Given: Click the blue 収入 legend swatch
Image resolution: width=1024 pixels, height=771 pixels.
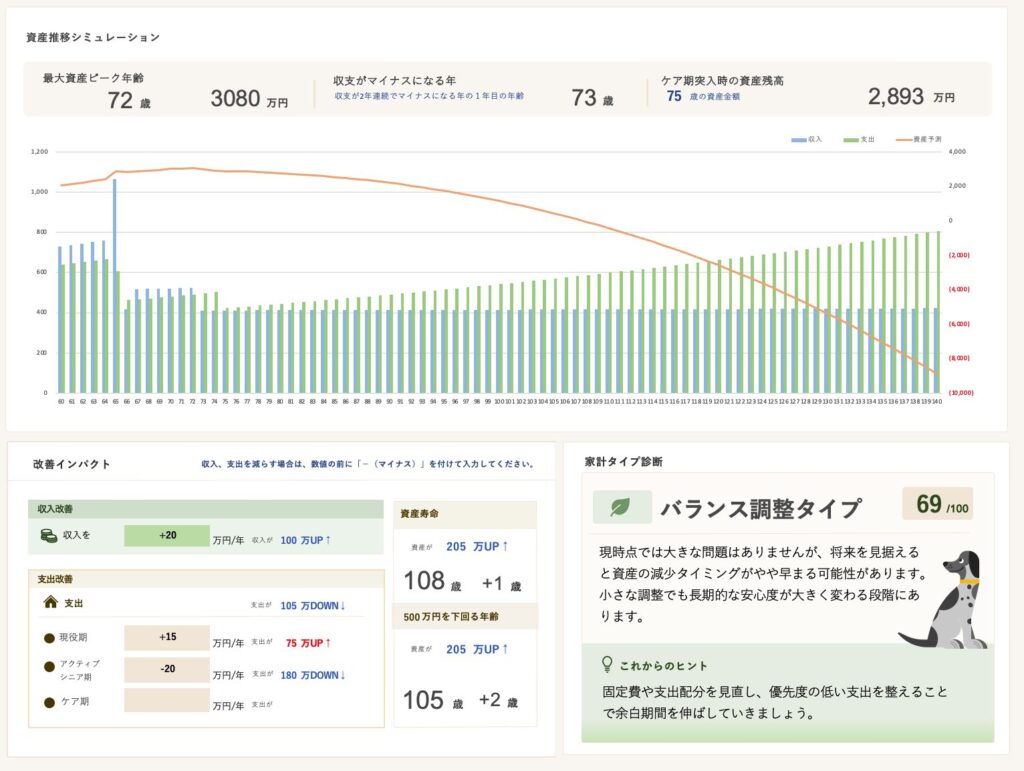Looking at the screenshot, I should pyautogui.click(x=798, y=139).
